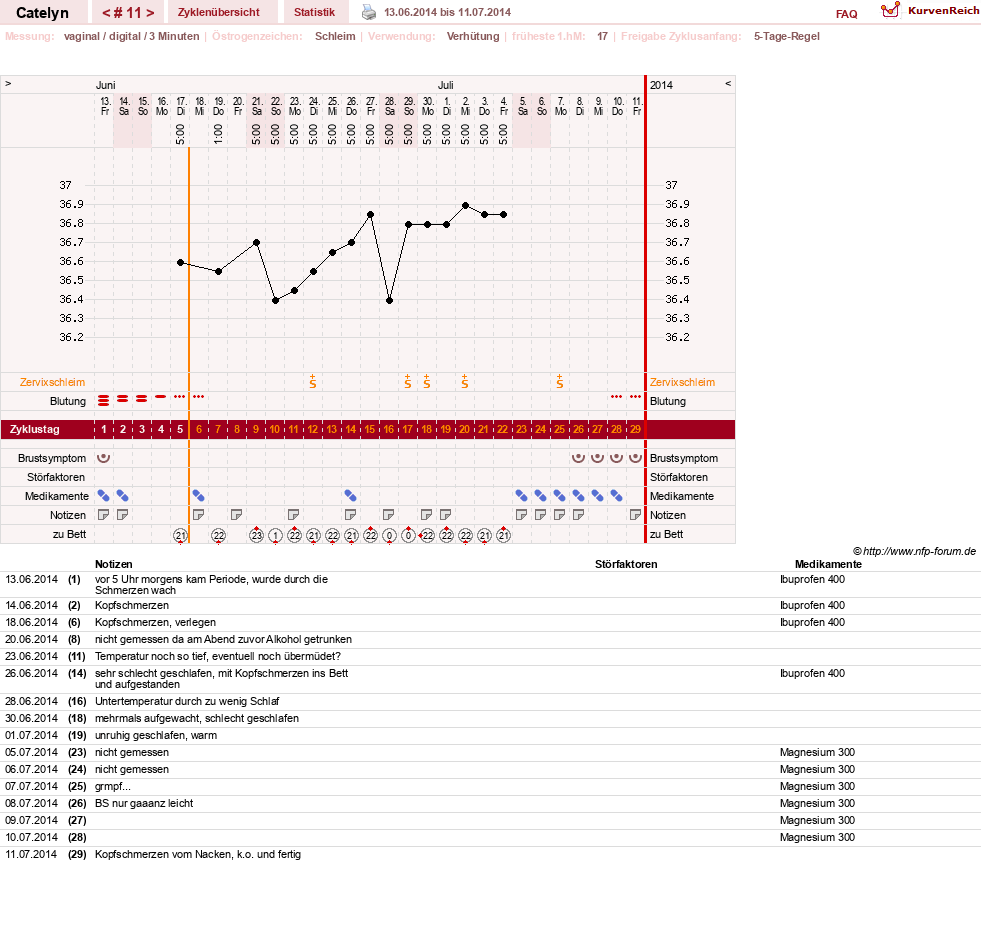Click the bedtime clock 0 on cycle day 16

[x=389, y=536]
